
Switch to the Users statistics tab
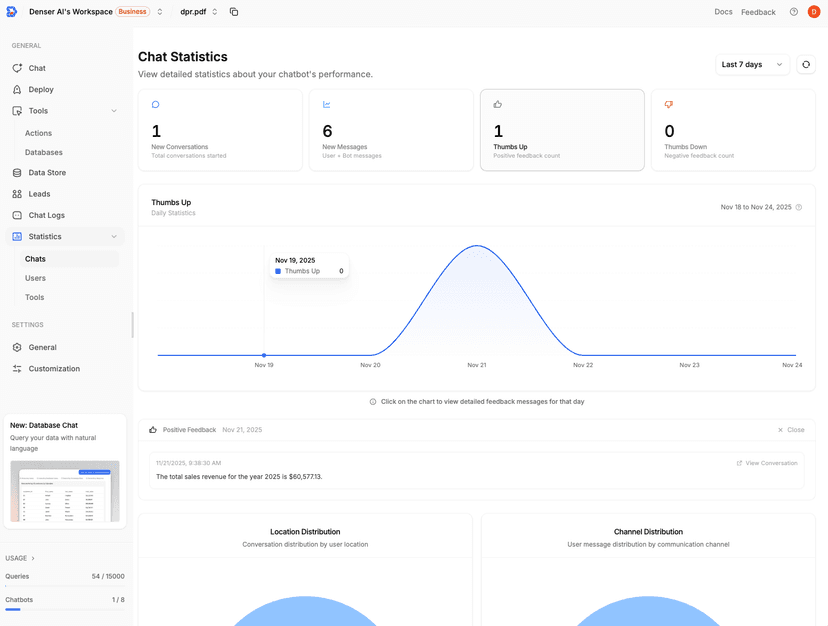(34, 278)
